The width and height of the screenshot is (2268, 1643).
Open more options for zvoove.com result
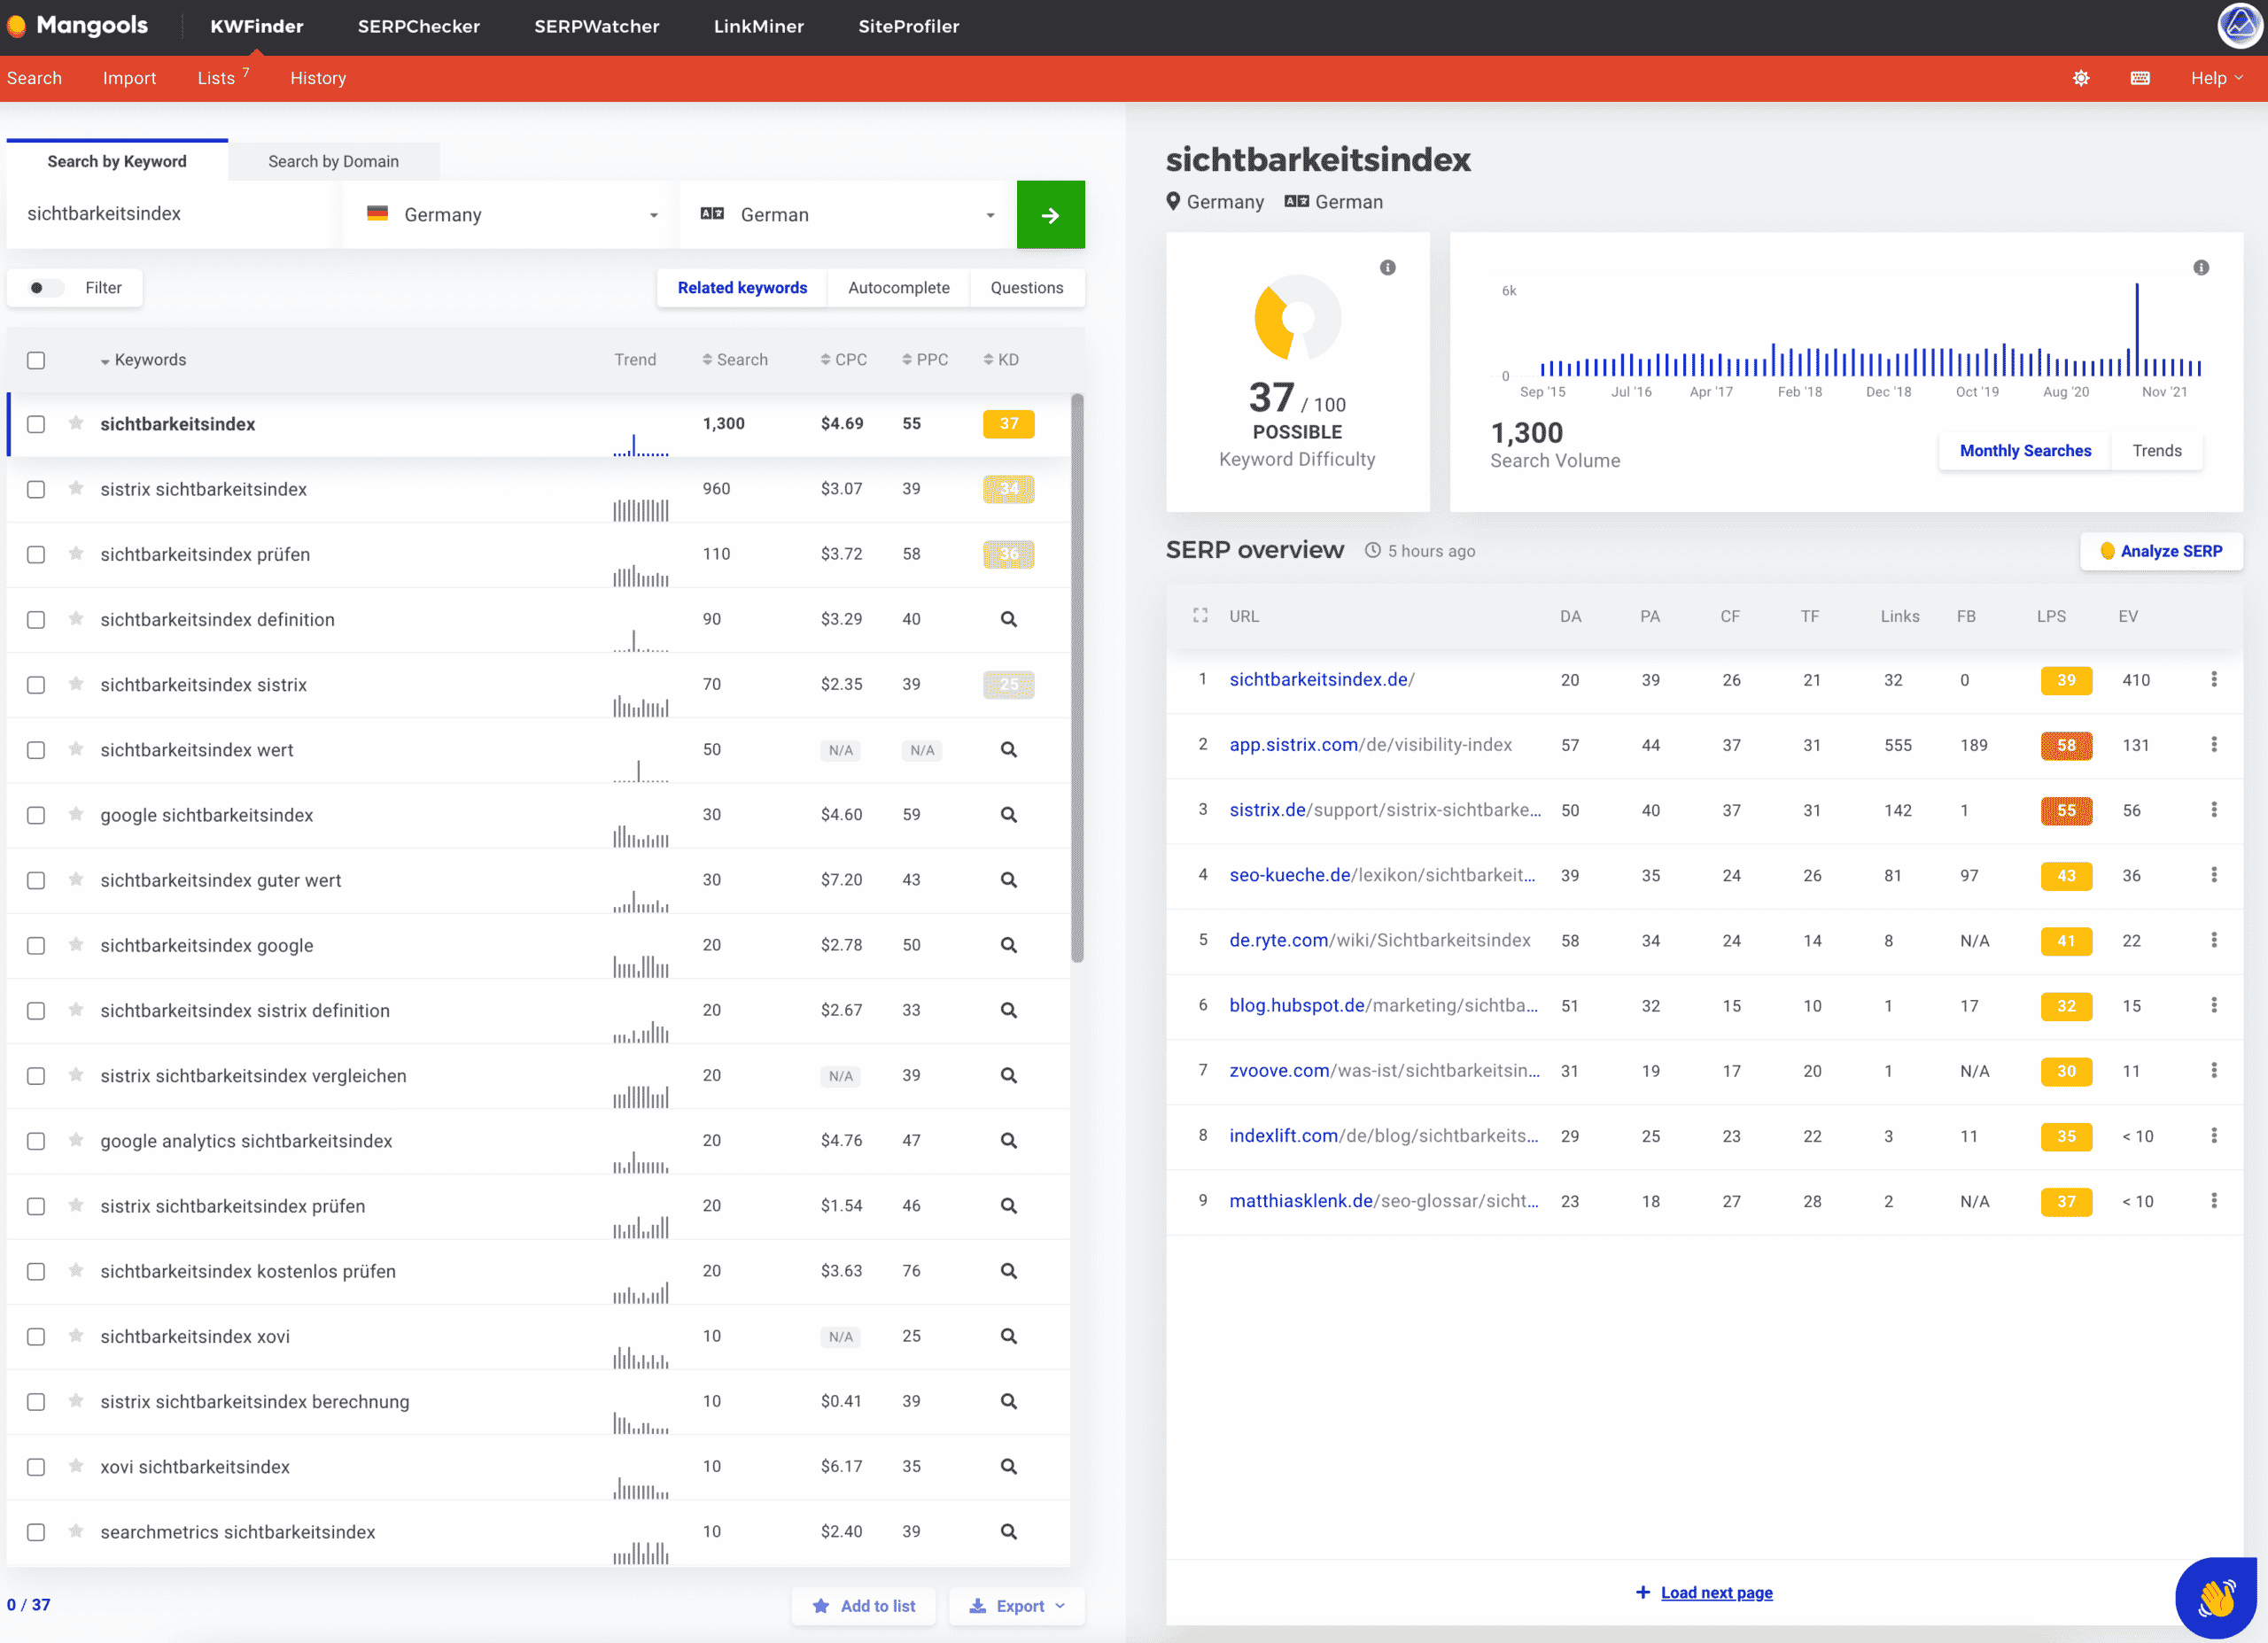[x=2213, y=1070]
